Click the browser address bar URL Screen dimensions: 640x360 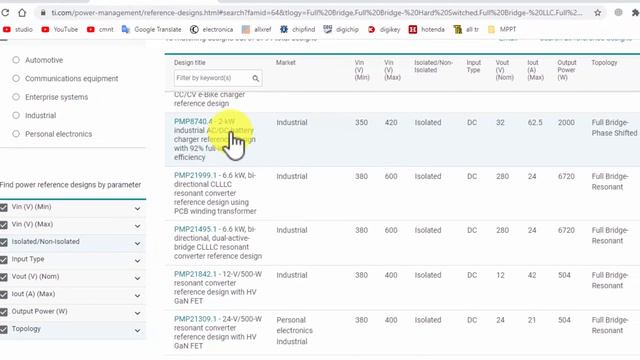(x=316, y=13)
